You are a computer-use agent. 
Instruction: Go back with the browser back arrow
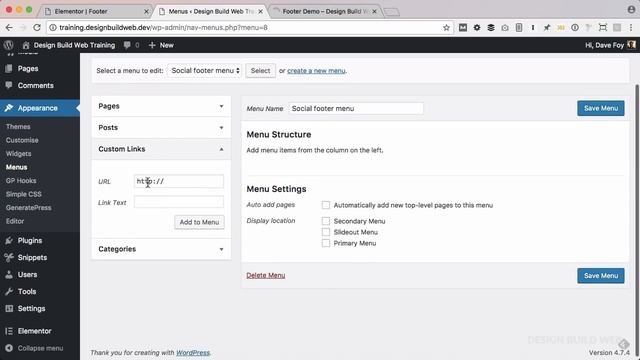click(9, 27)
